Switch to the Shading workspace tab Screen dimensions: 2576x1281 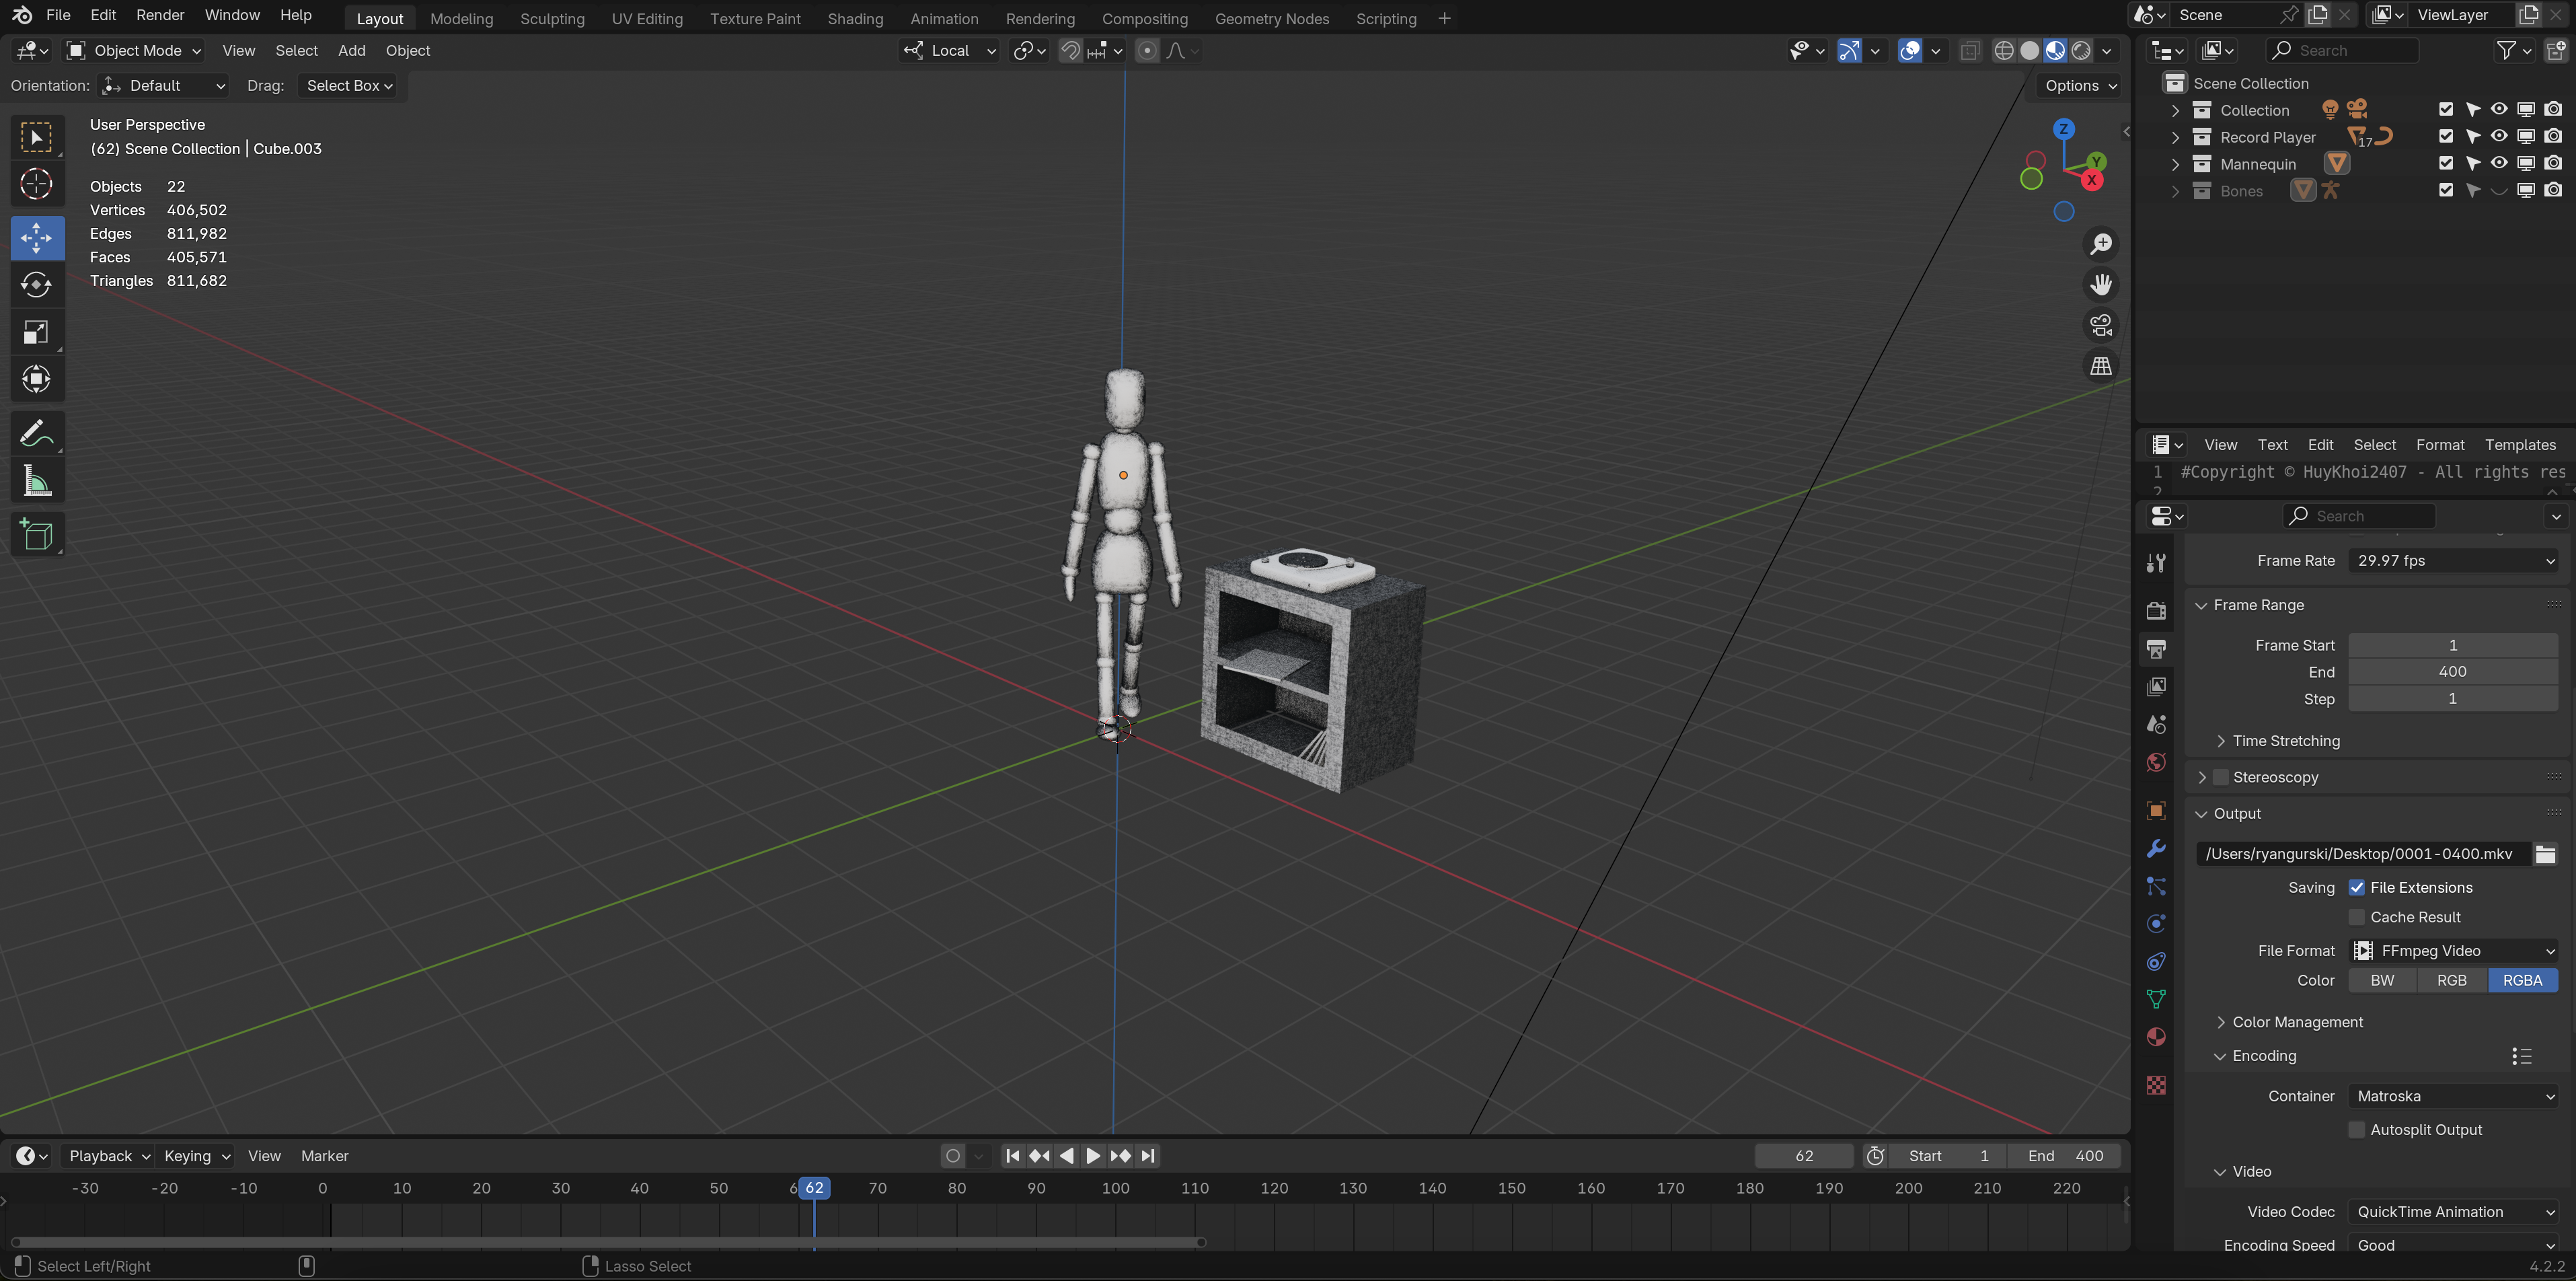(x=855, y=18)
